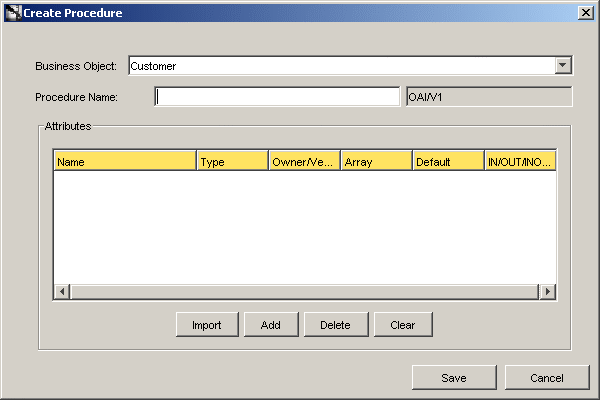Select the Default column header
600x400 pixels.
(x=448, y=161)
